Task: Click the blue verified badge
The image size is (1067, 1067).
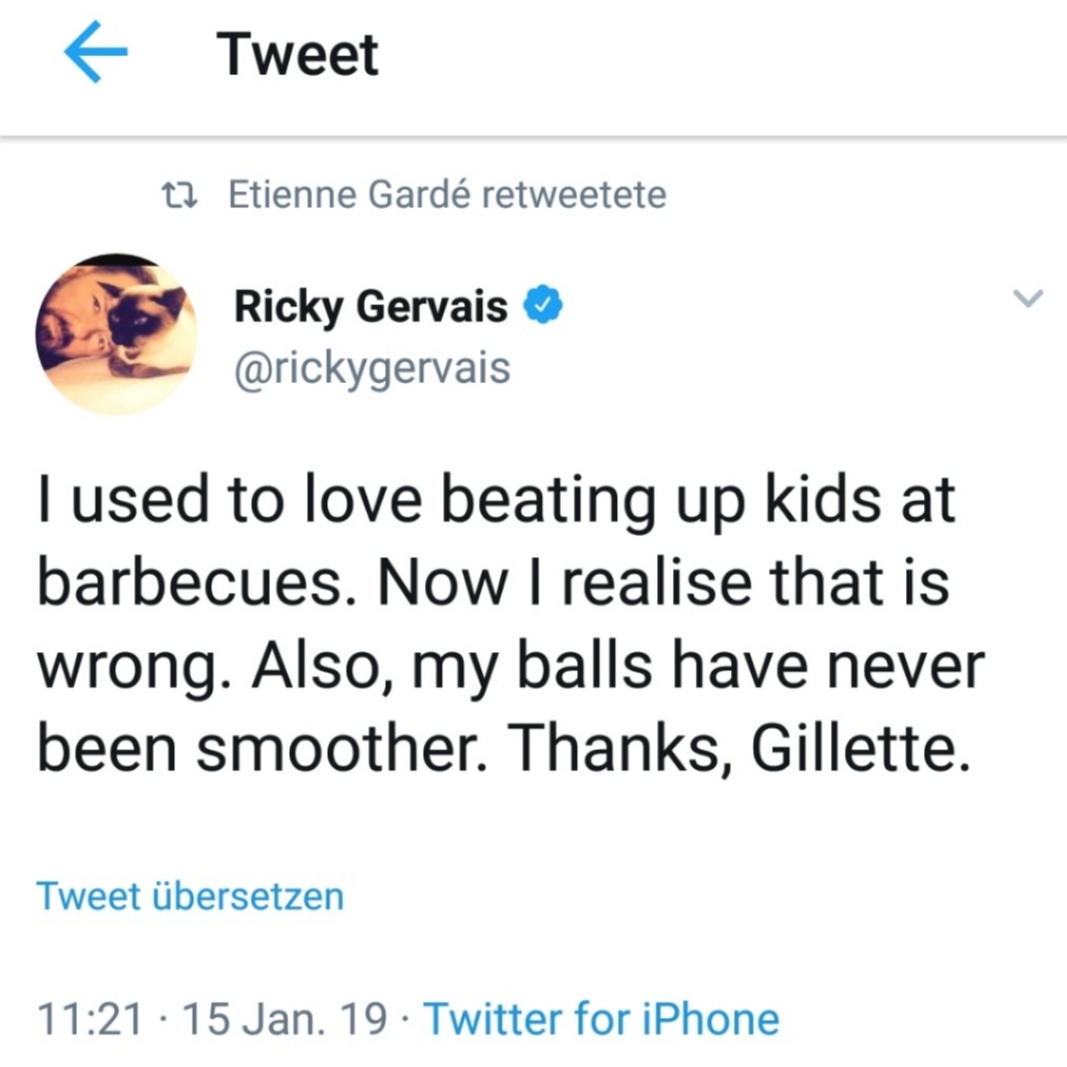Action: point(542,305)
